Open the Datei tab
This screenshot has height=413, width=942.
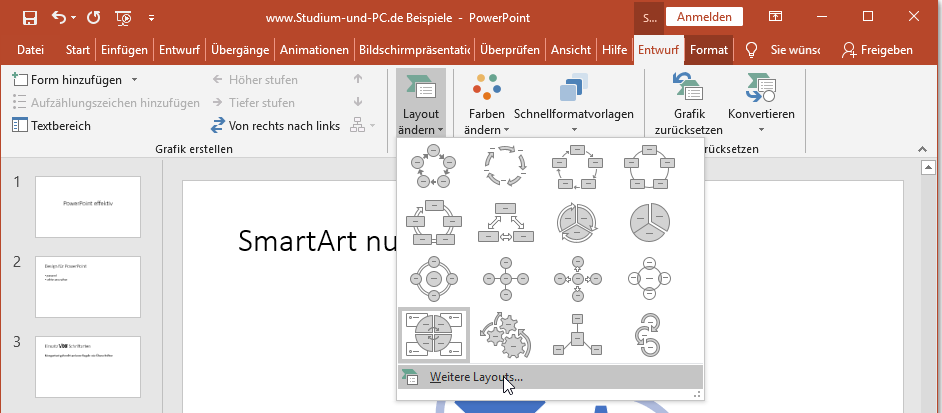click(x=30, y=50)
